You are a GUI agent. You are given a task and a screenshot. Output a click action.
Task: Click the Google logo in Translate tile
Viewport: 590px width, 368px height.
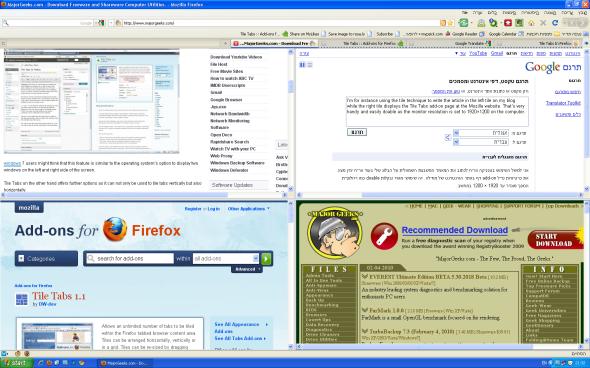(542, 67)
